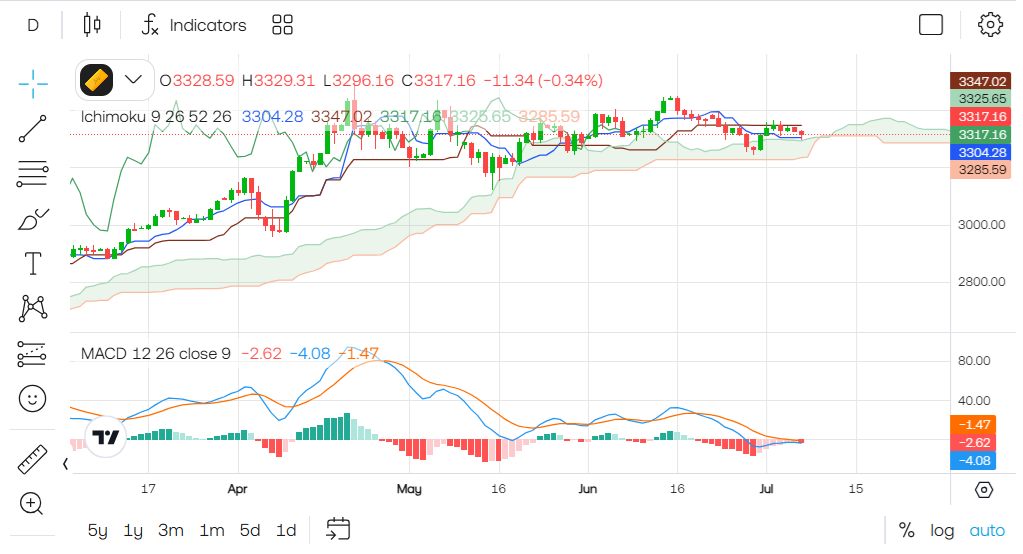This screenshot has height=554, width=1023.
Task: Set range to 1y
Action: 133,531
